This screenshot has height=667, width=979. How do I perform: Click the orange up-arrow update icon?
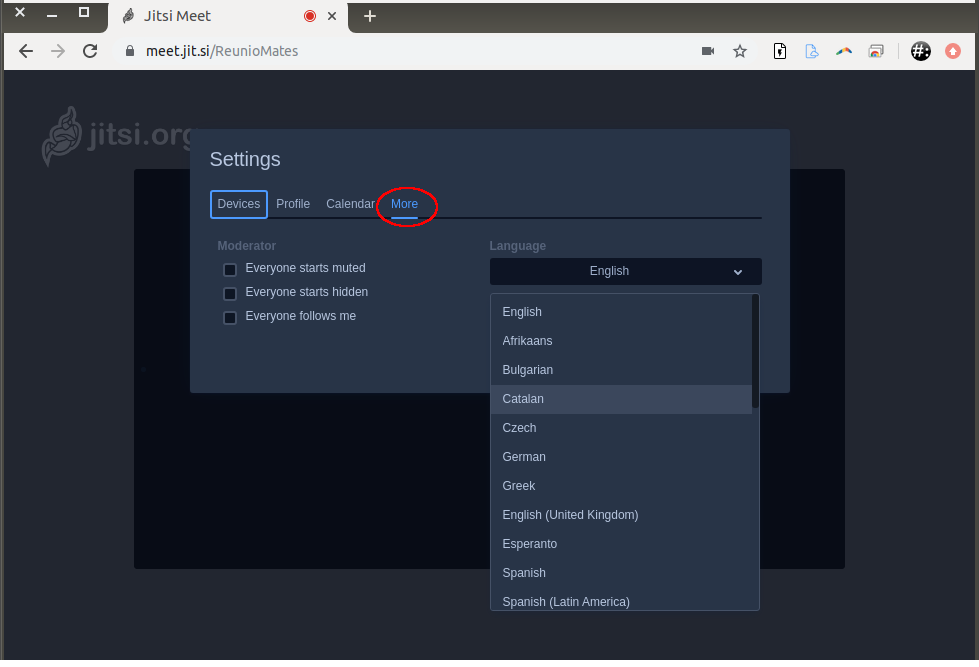pos(953,51)
